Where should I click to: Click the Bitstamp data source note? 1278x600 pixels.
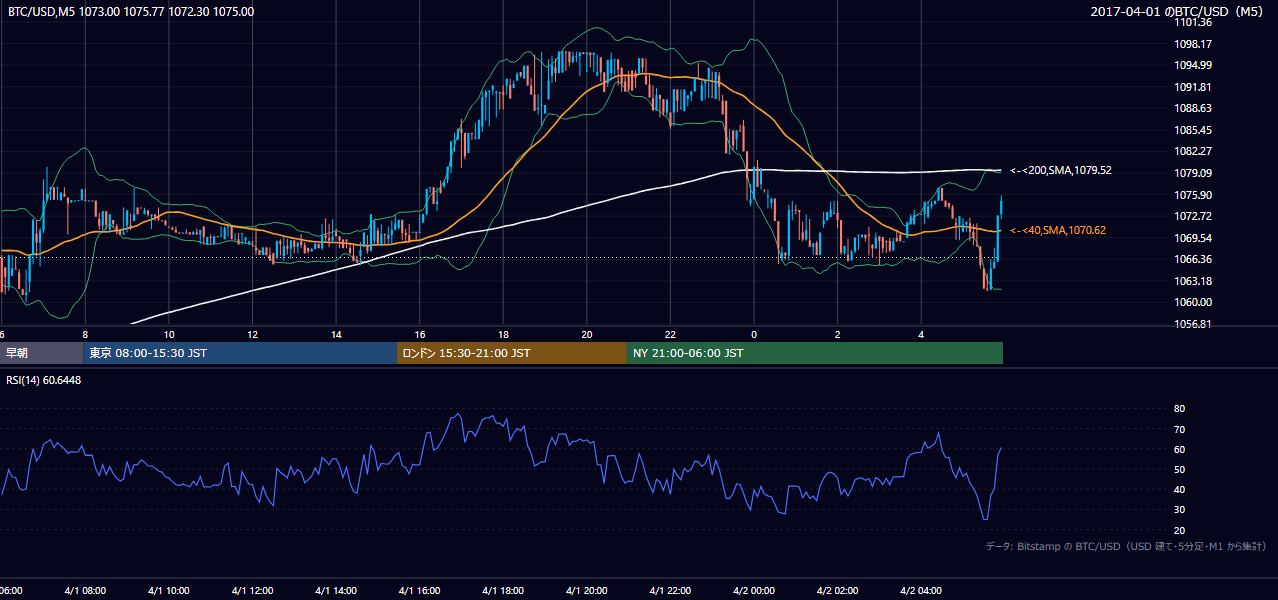click(1126, 546)
